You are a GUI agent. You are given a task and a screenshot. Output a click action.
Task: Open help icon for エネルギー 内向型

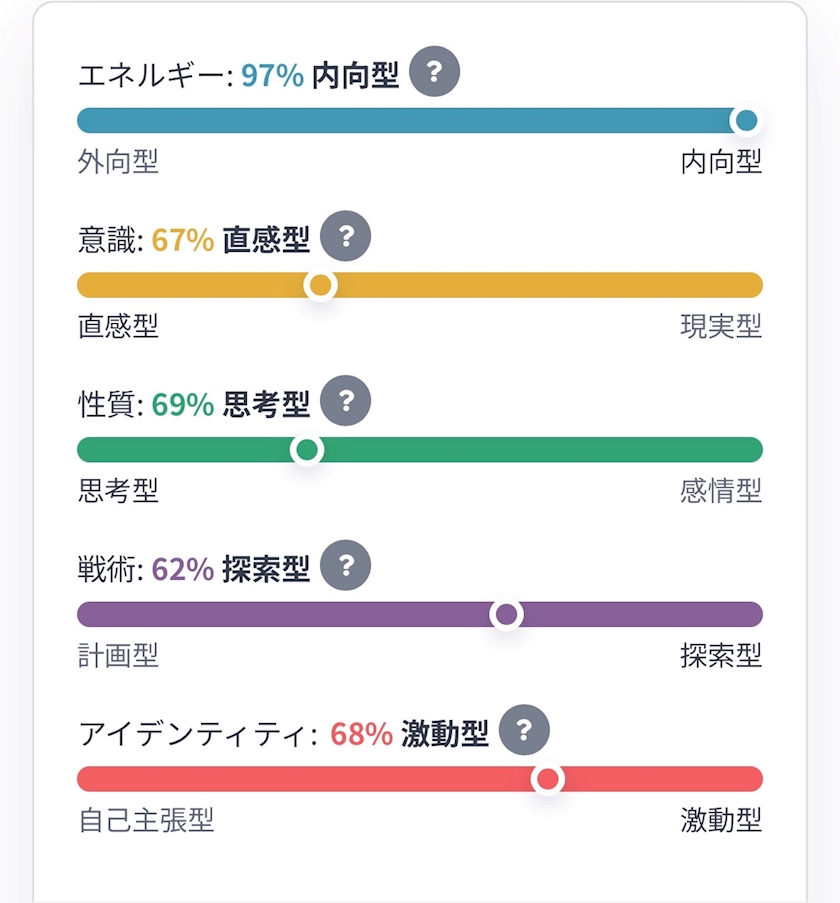434,71
